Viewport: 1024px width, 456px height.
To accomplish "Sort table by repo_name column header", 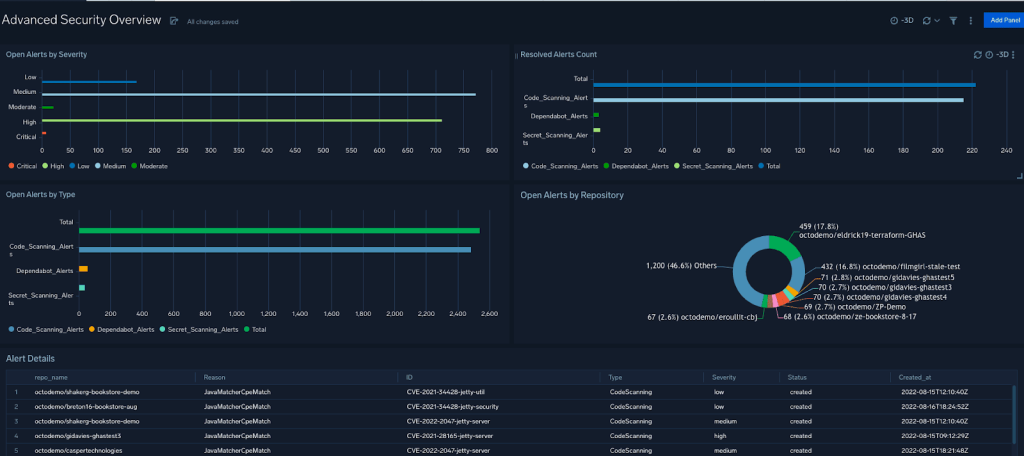I will click(51, 378).
